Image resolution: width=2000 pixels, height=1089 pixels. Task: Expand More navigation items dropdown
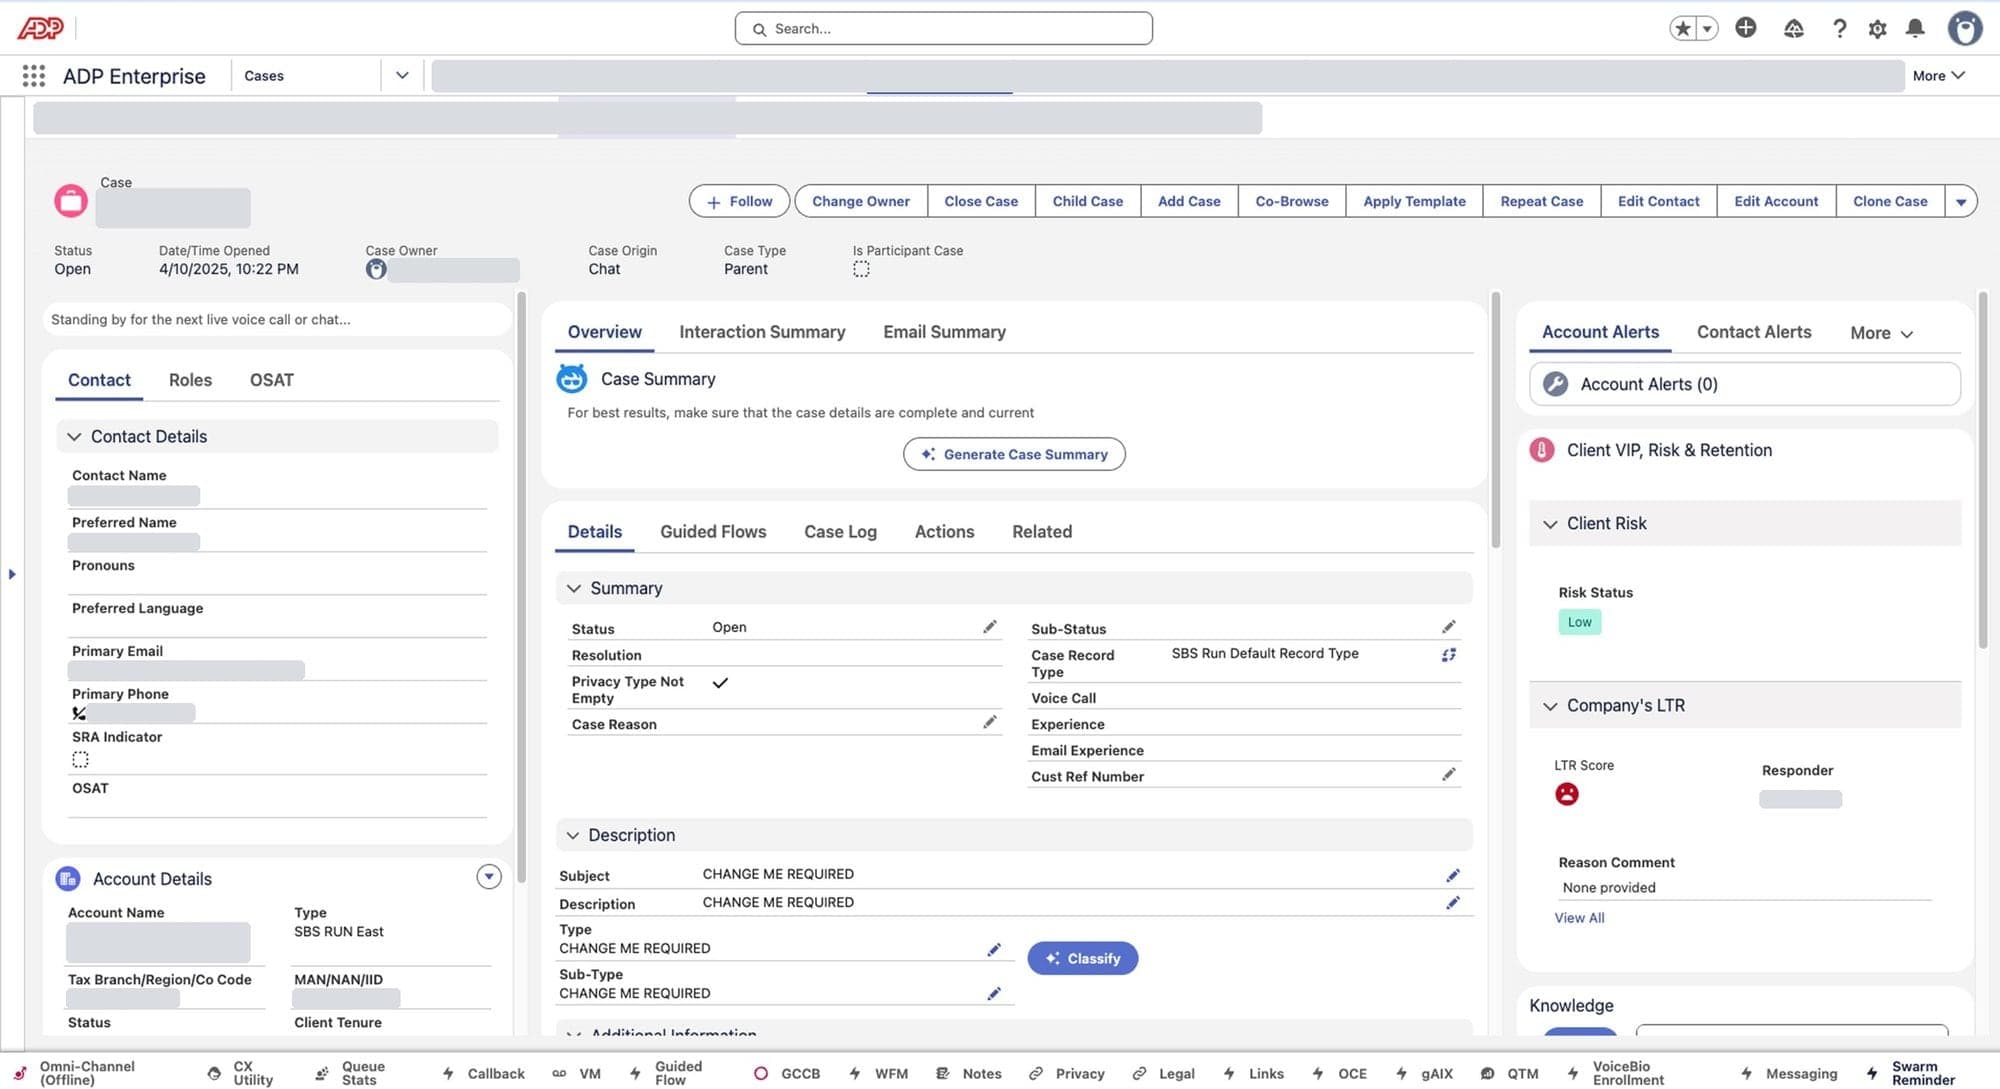pos(1938,76)
